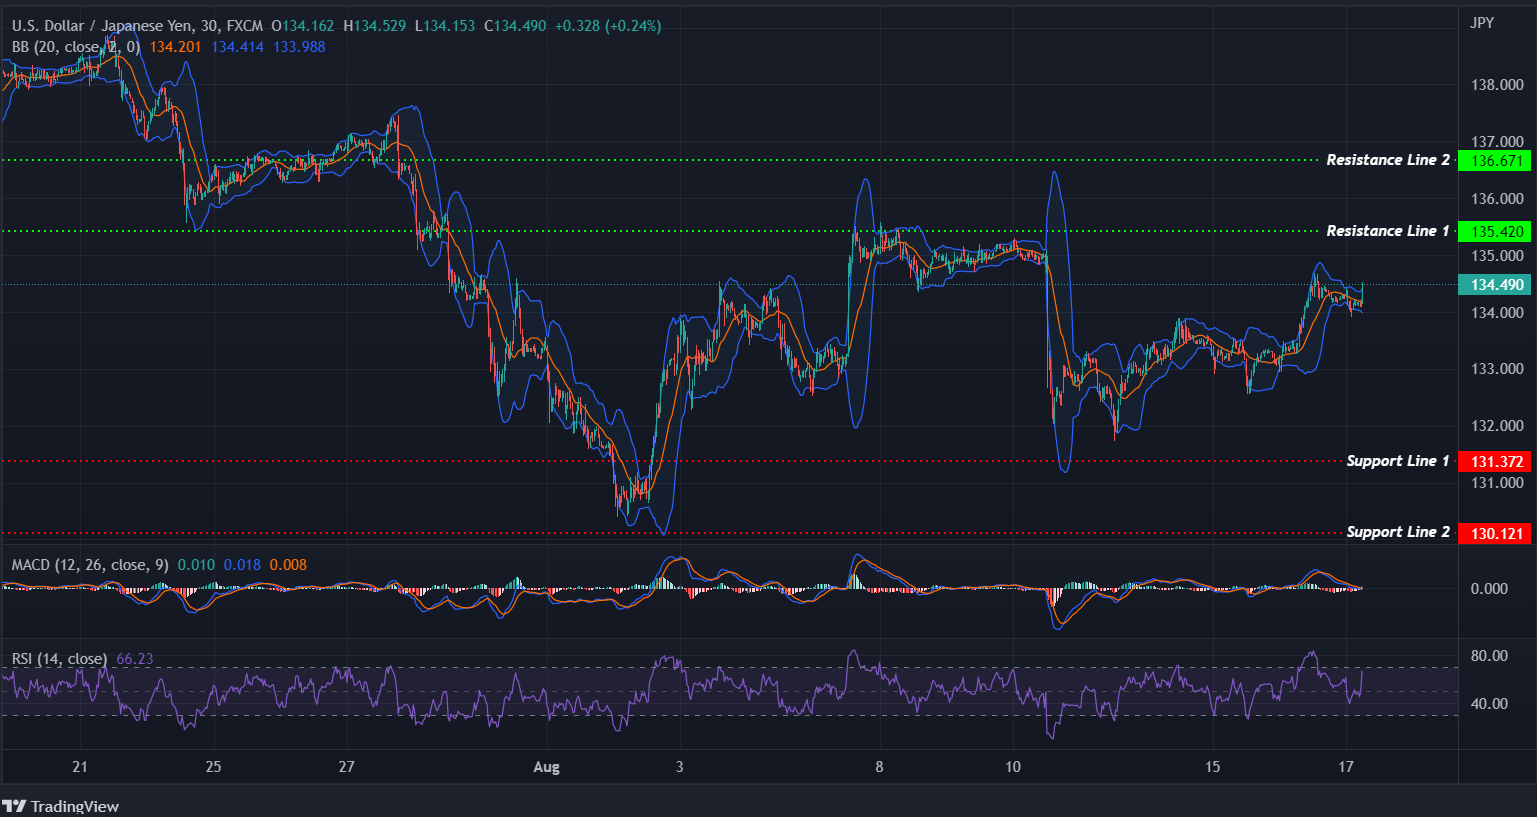
Task: Click the Support Line 1 price label 131.372
Action: (1495, 461)
